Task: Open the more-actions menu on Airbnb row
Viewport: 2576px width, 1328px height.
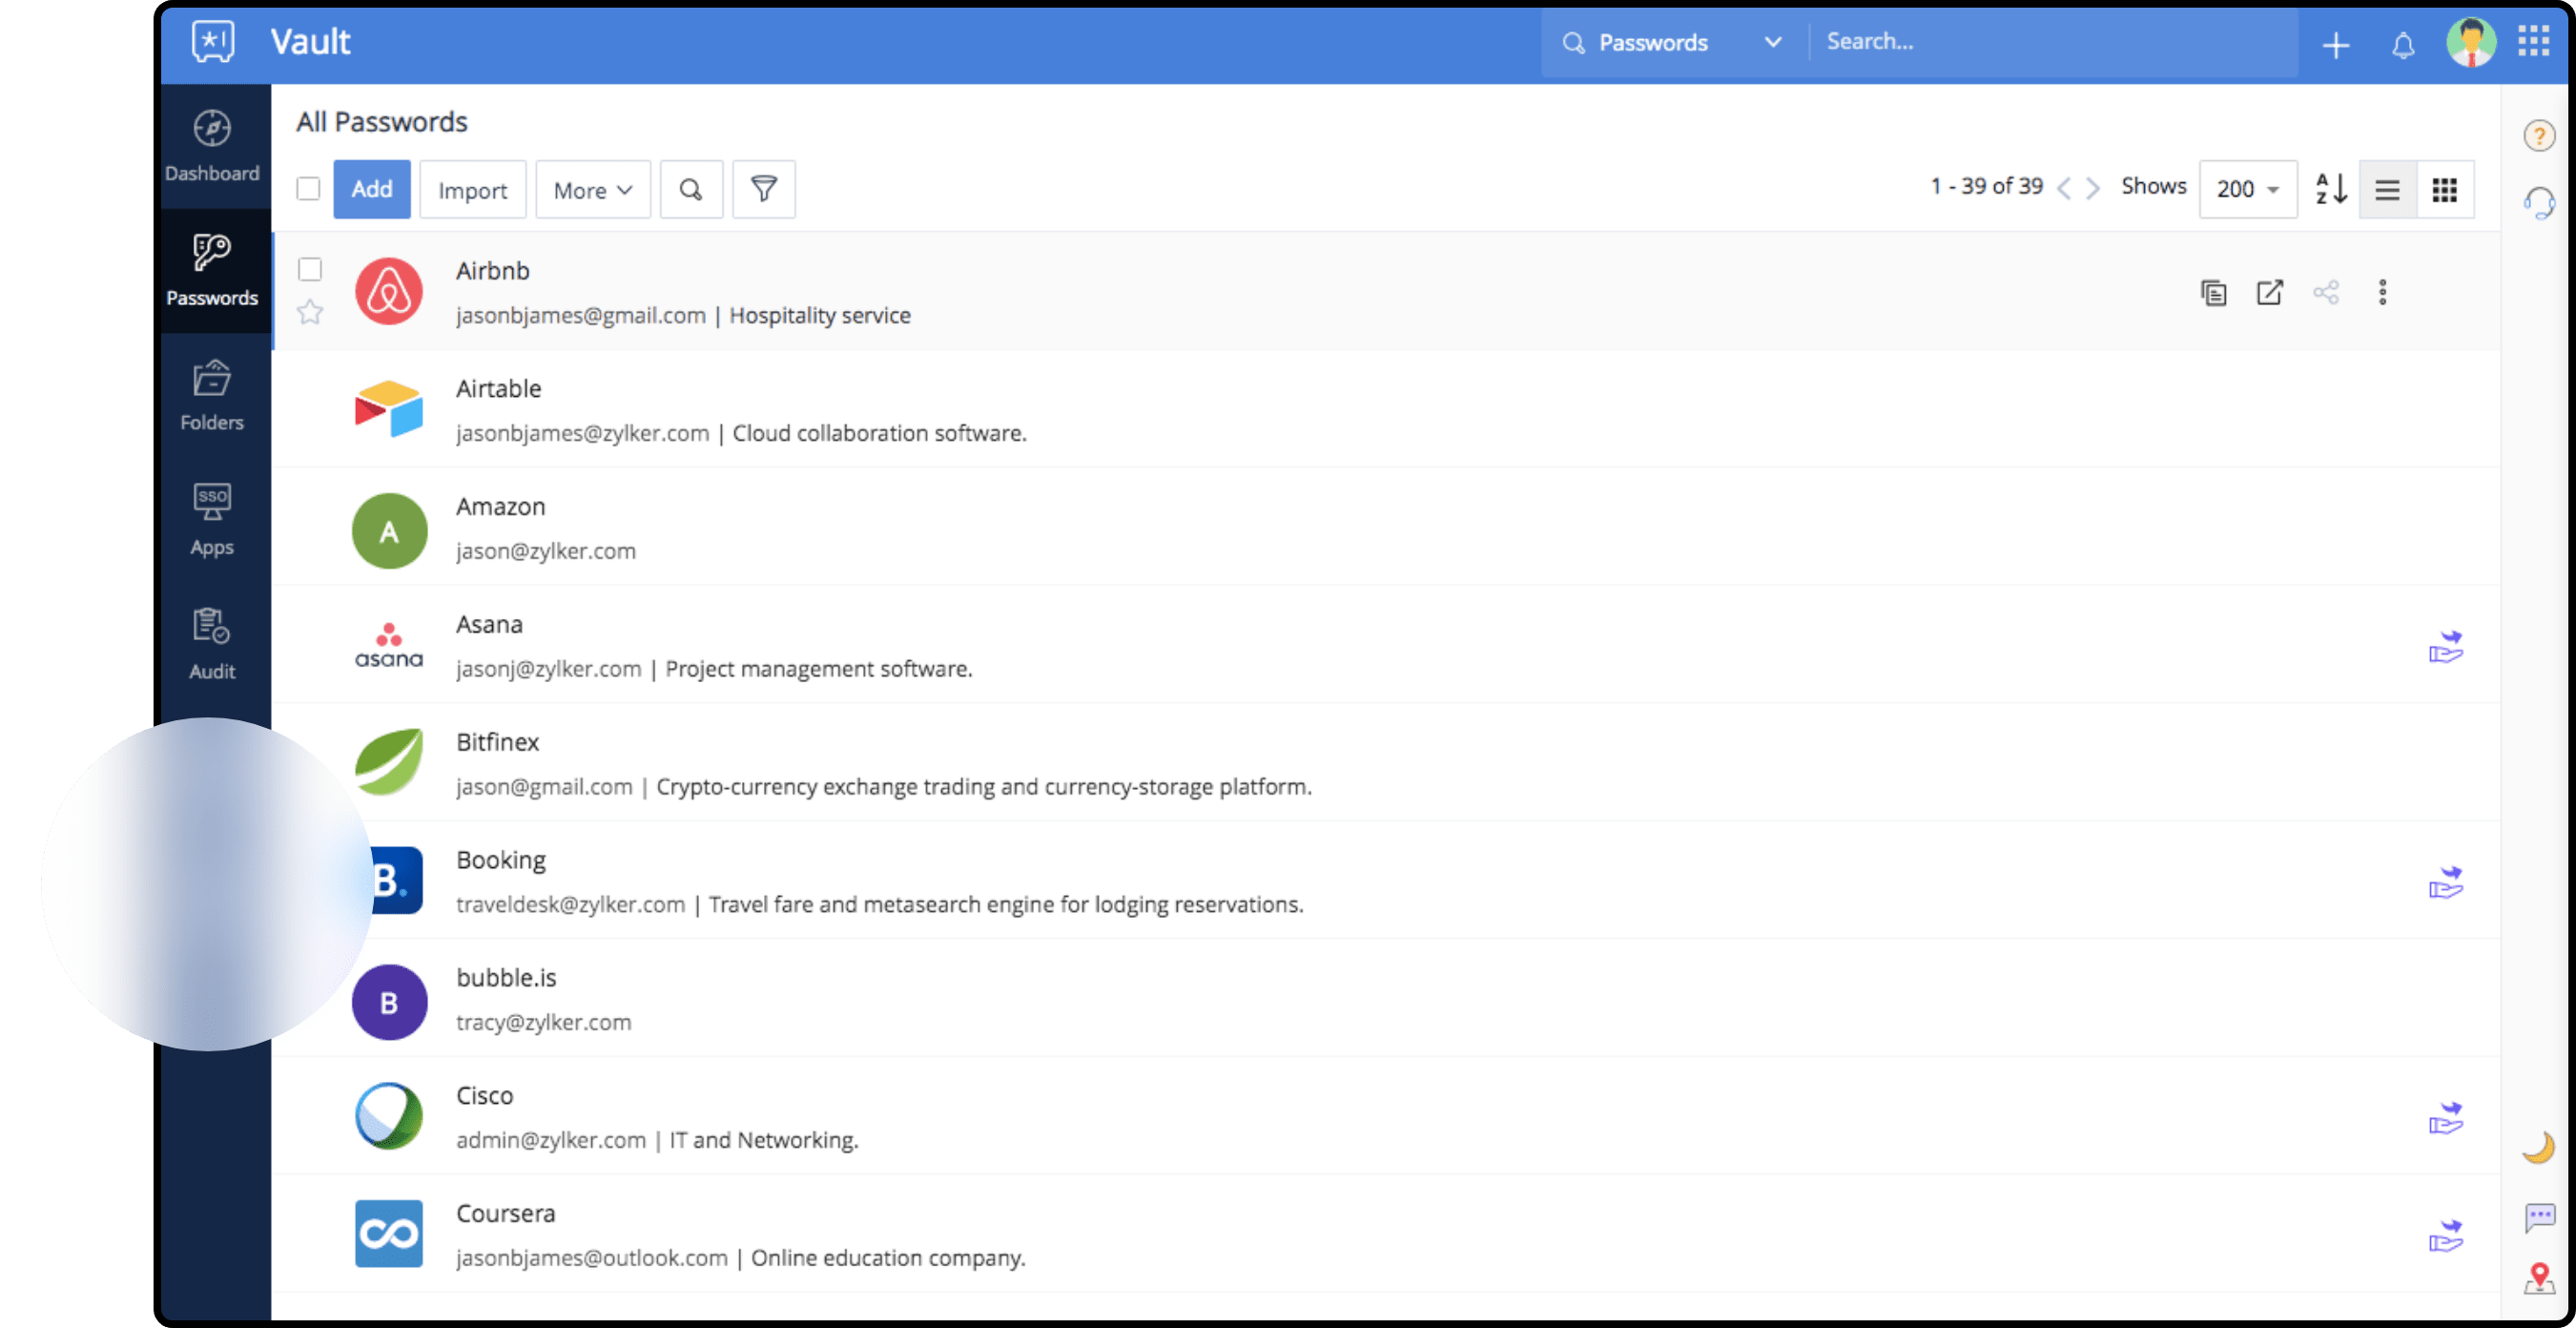Action: tap(2383, 292)
